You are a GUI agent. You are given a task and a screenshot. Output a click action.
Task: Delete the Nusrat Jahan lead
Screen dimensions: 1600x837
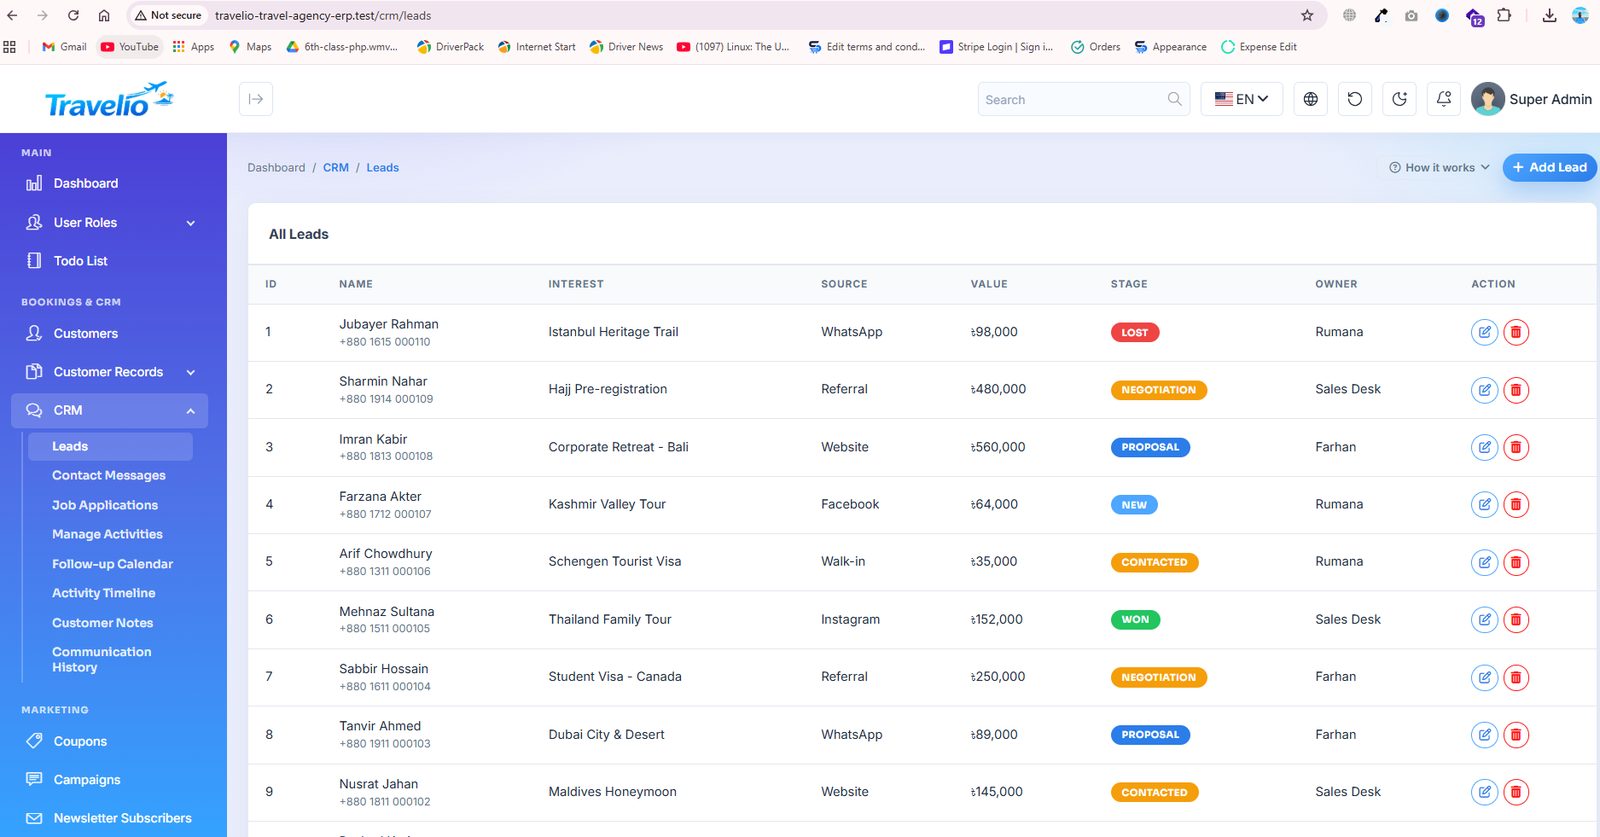click(x=1516, y=792)
